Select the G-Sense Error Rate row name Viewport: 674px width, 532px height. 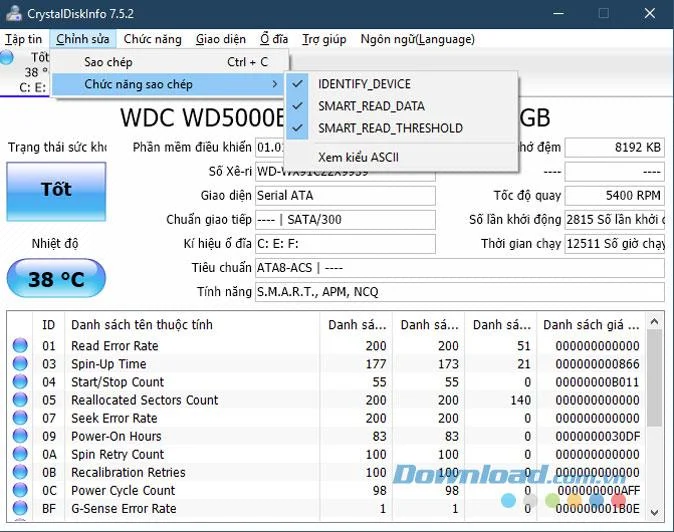pos(123,508)
